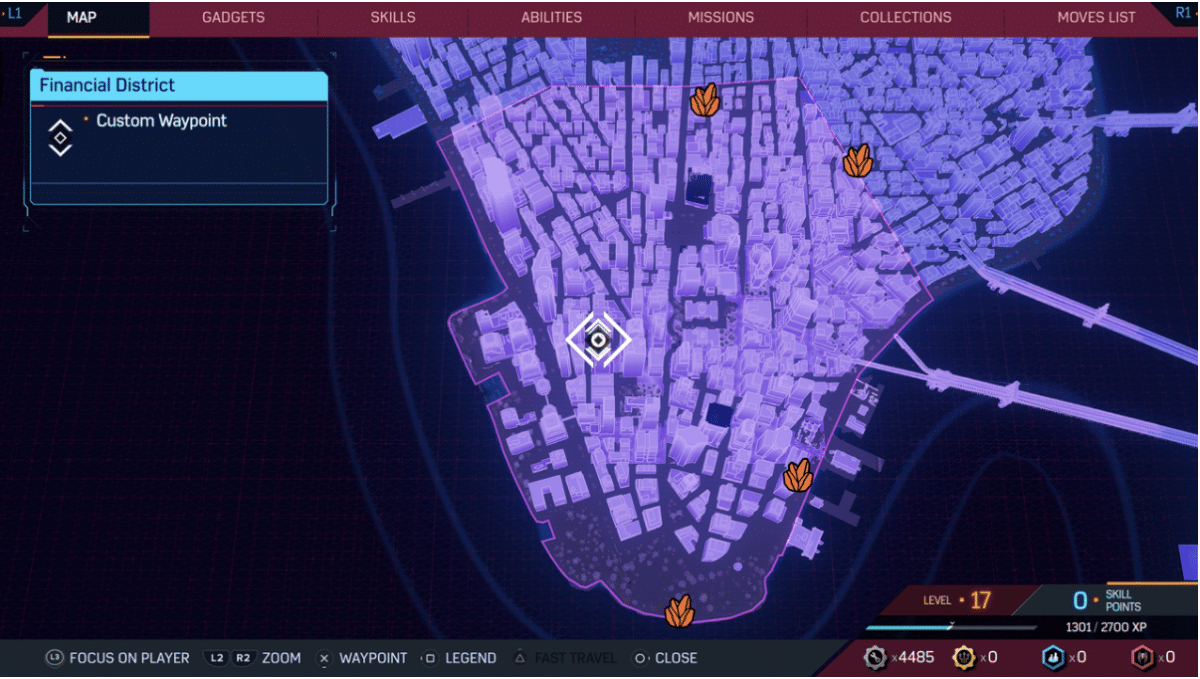Select the orange collectible icon on the northeast border

[x=857, y=161]
